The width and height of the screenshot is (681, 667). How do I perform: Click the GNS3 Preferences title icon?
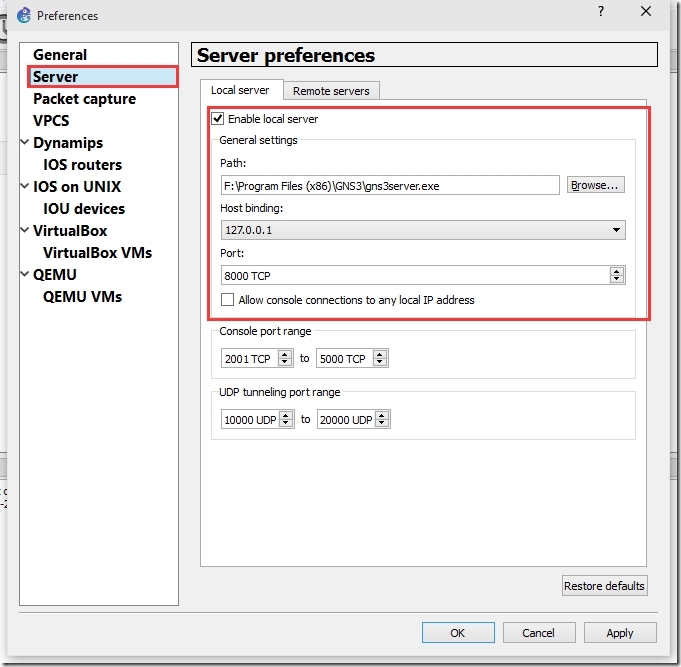click(x=24, y=15)
